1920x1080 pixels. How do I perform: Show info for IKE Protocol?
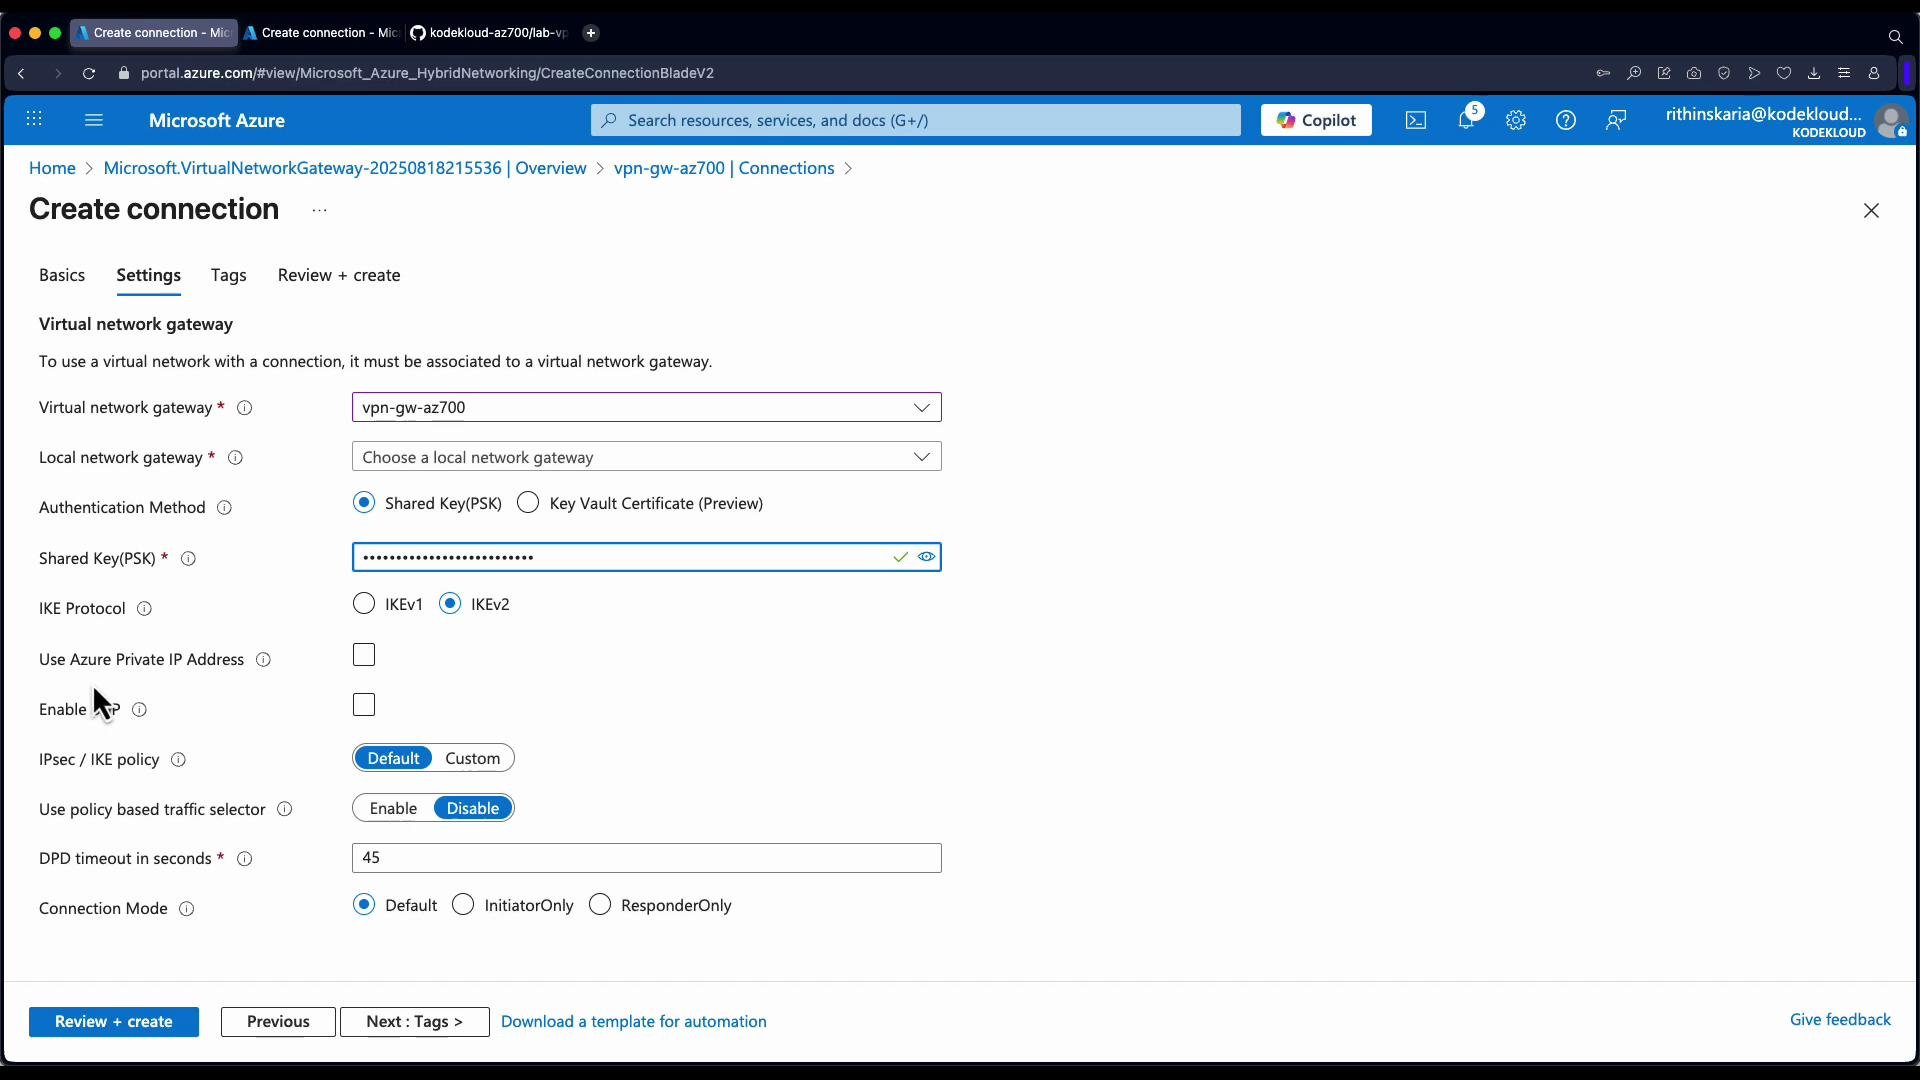144,609
